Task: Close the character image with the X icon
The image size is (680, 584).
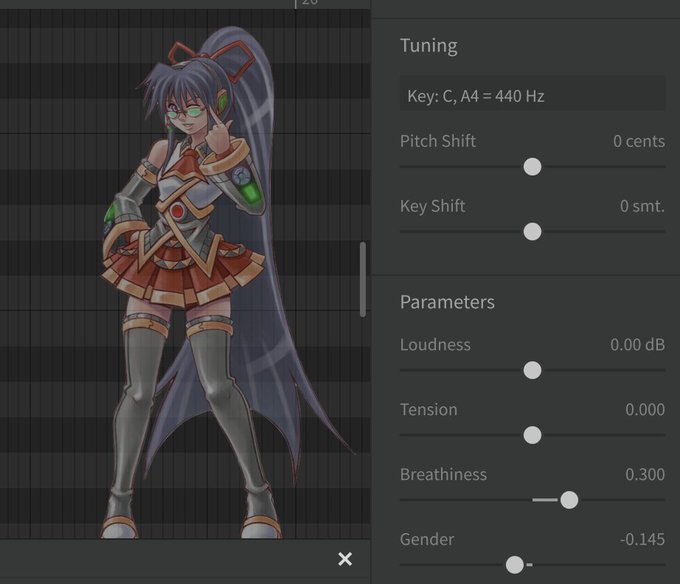Action: (345, 559)
